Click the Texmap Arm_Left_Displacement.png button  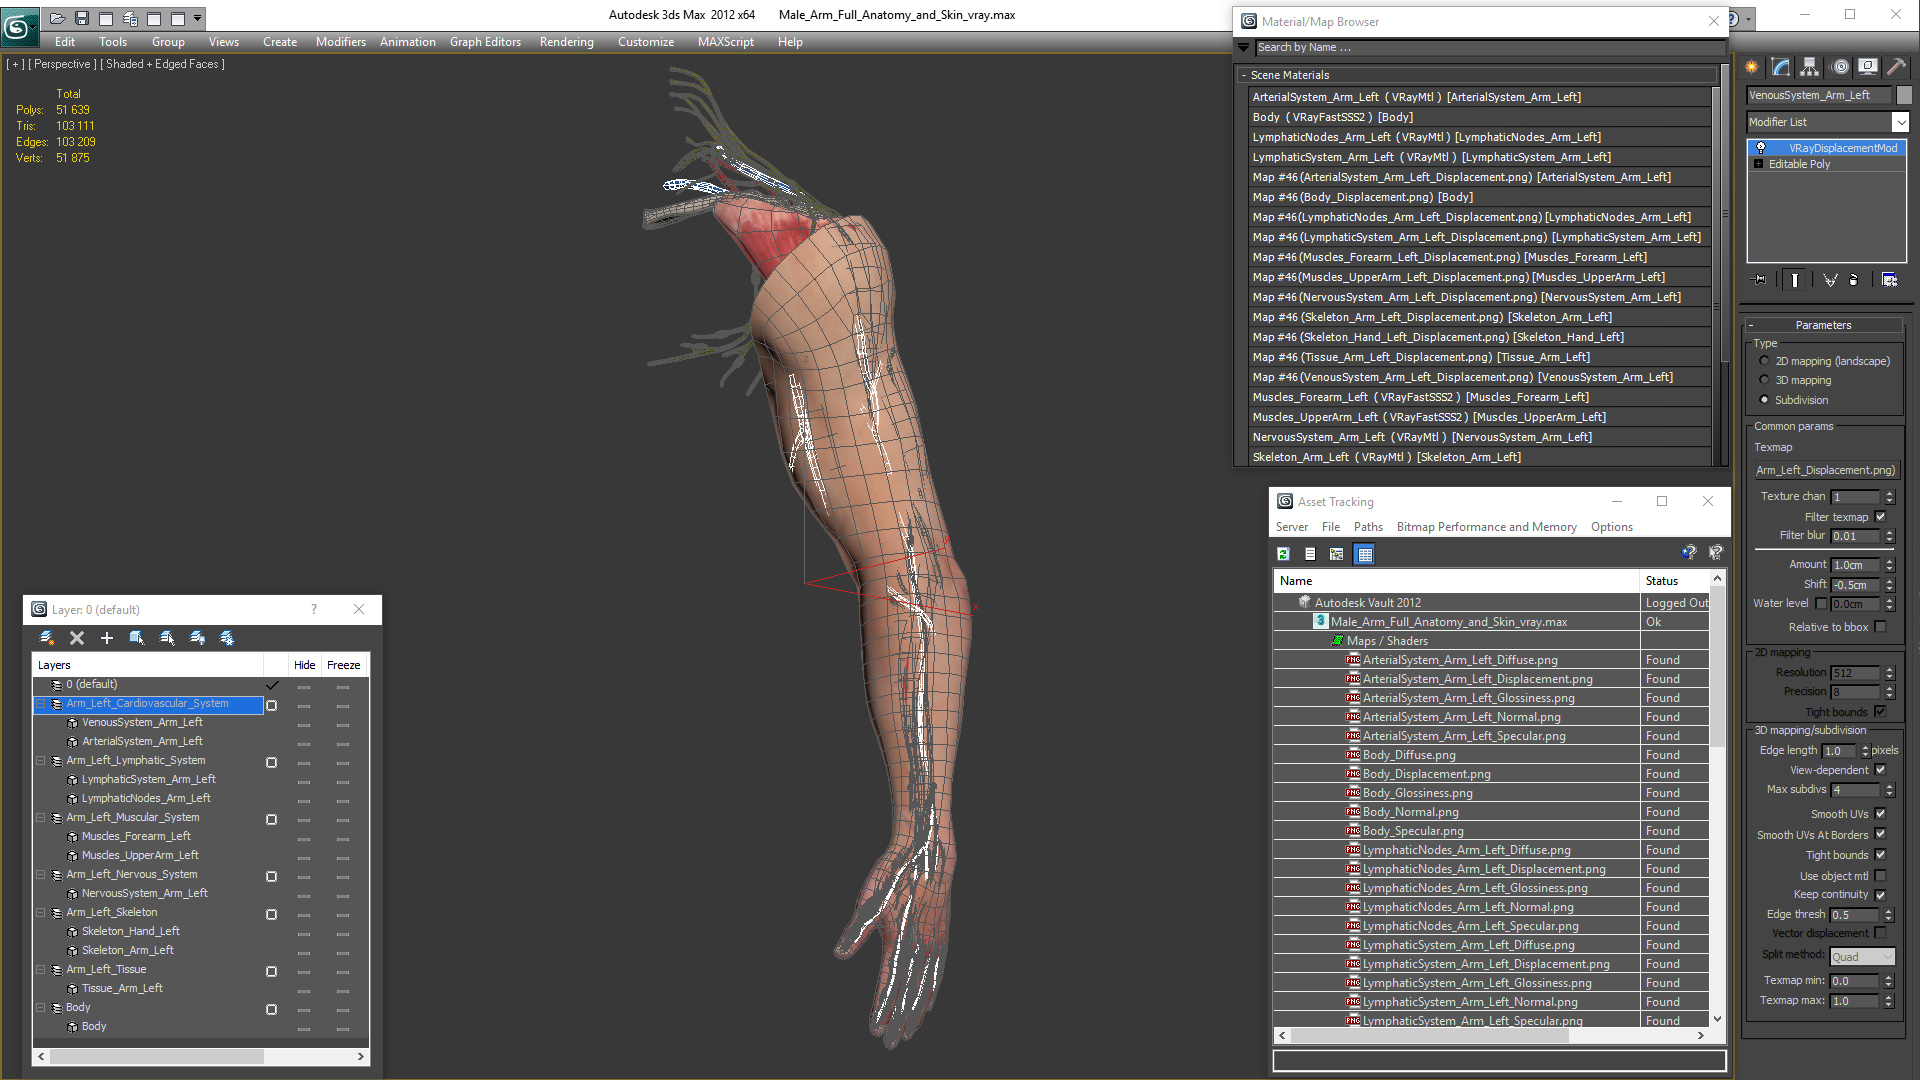pyautogui.click(x=1827, y=470)
